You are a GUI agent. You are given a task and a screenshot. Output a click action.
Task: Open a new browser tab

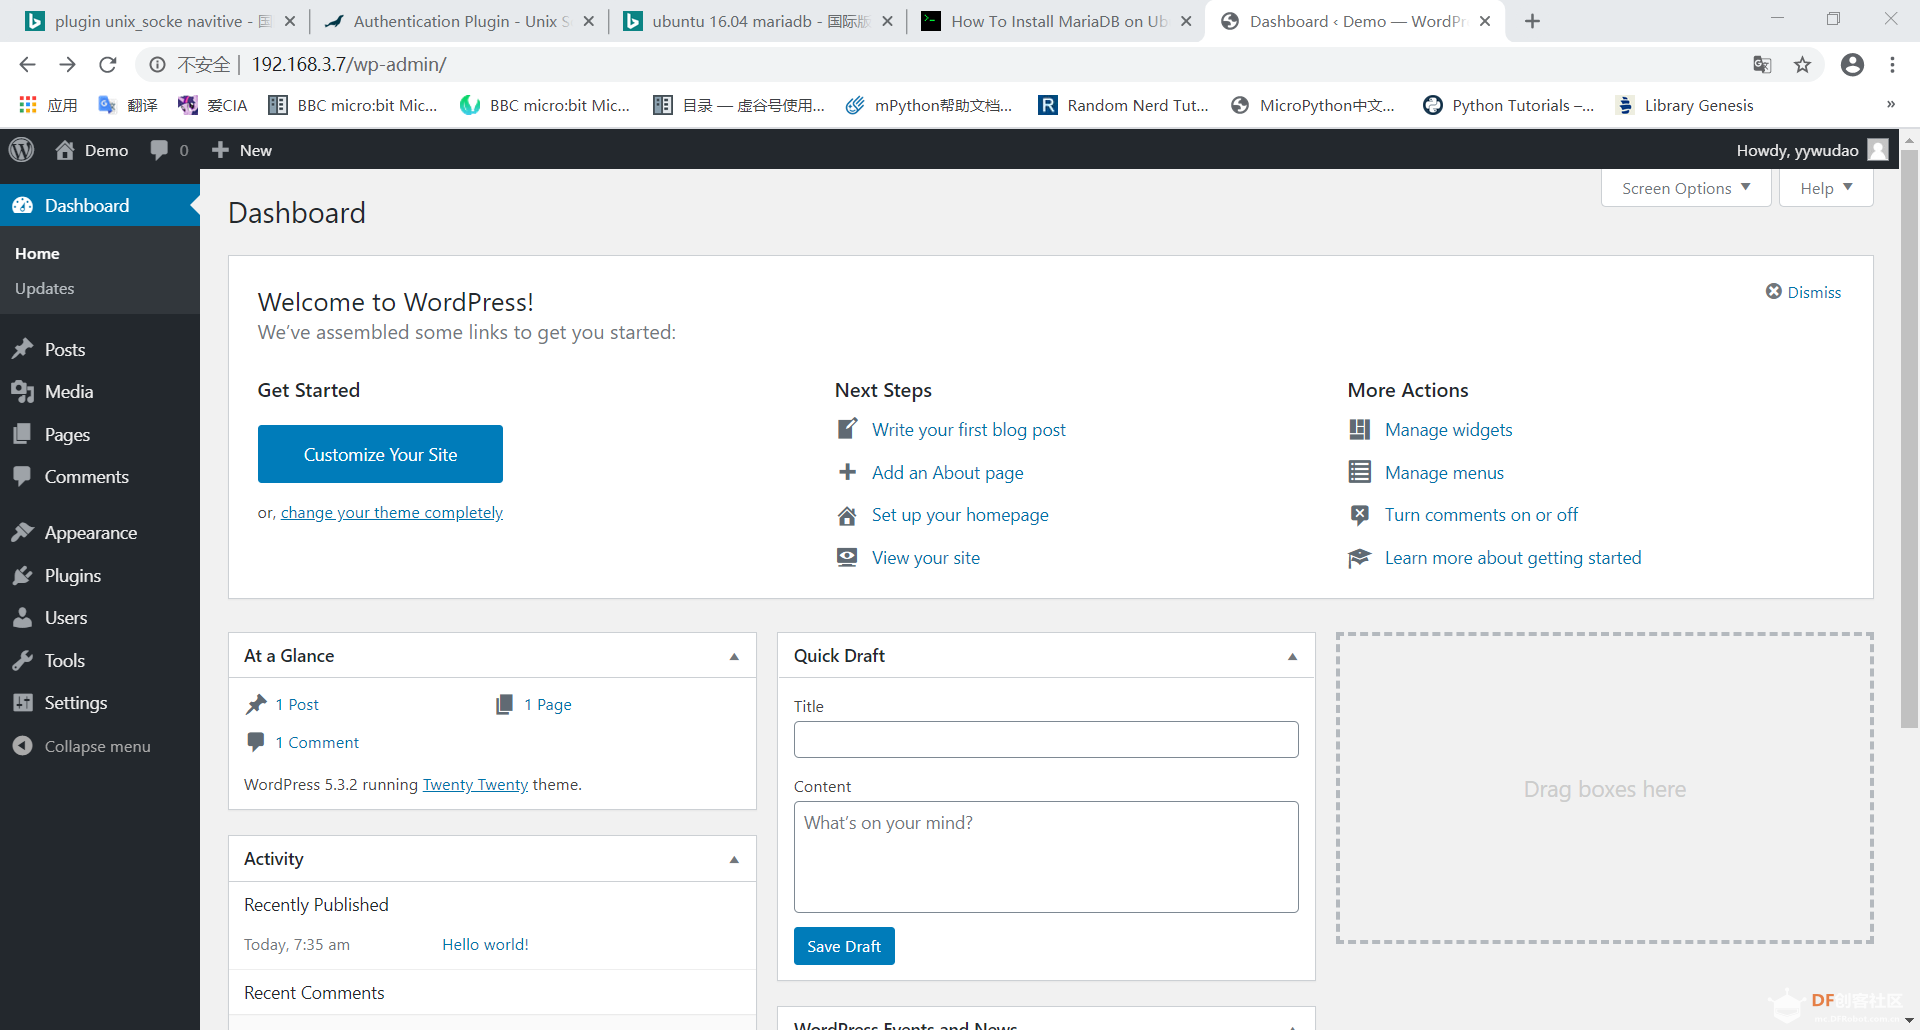coord(1532,21)
